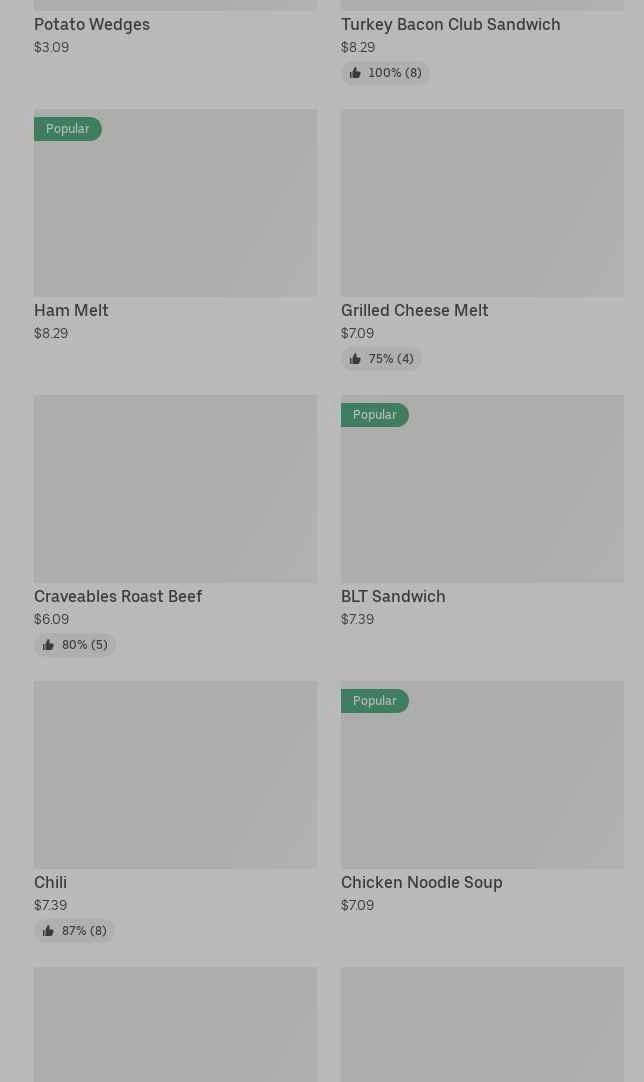Open the Chili item photo
Viewport: 644px width, 1082px height.
click(175, 775)
